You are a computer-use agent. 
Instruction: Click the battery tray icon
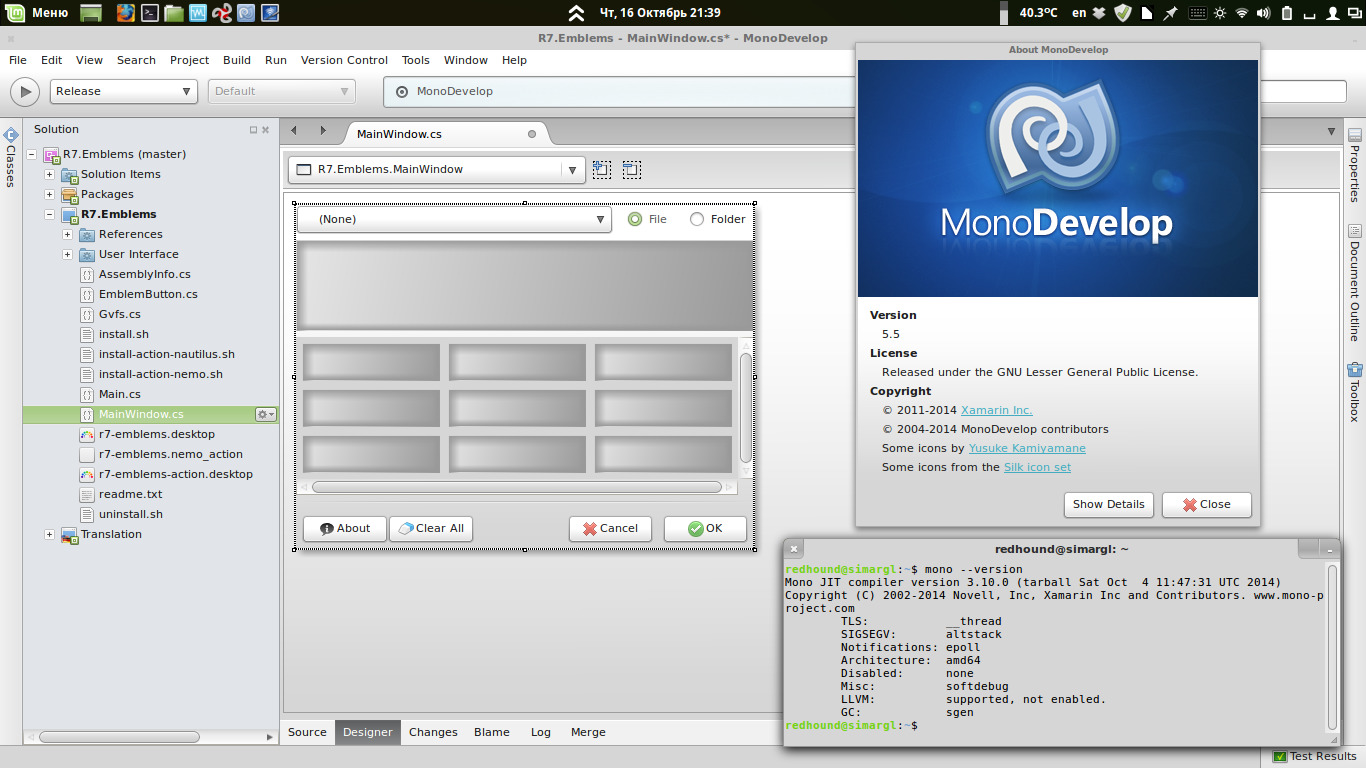pos(1287,13)
